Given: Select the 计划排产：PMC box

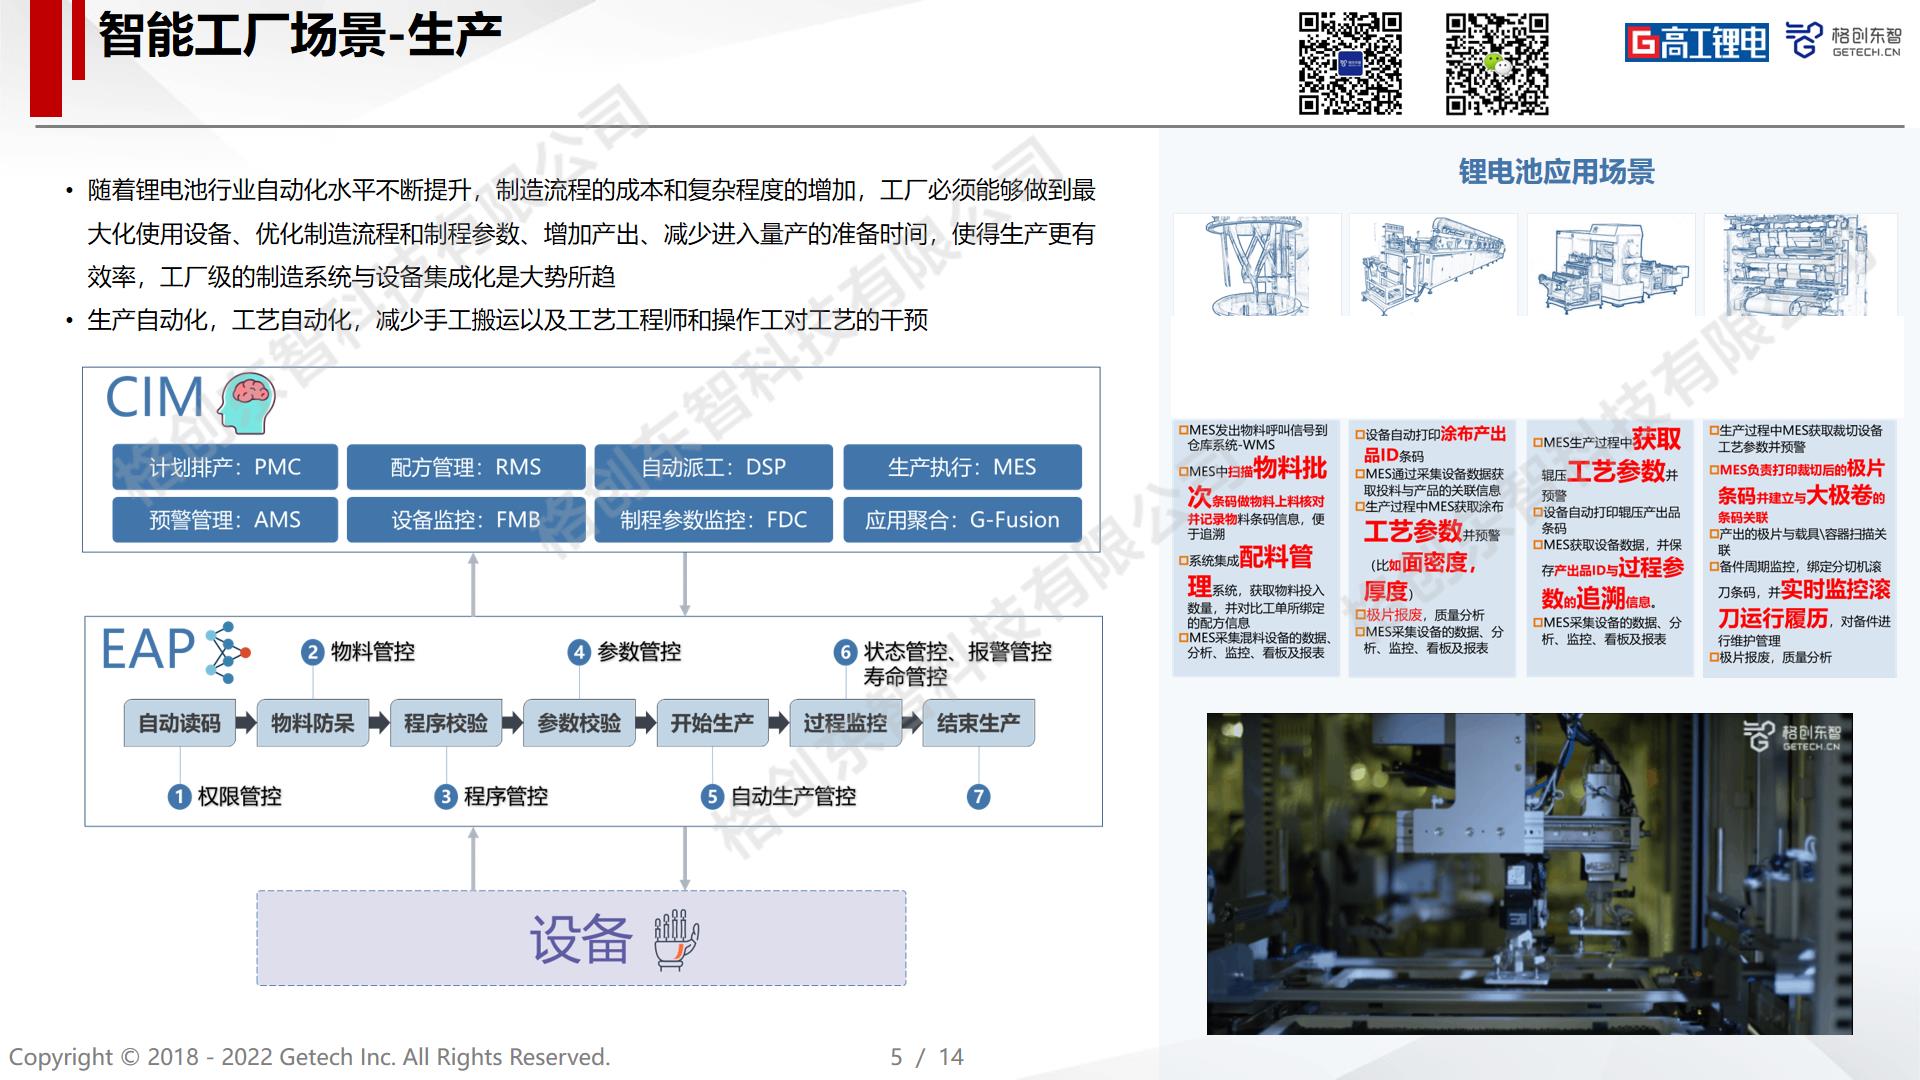Looking at the screenshot, I should [x=225, y=467].
